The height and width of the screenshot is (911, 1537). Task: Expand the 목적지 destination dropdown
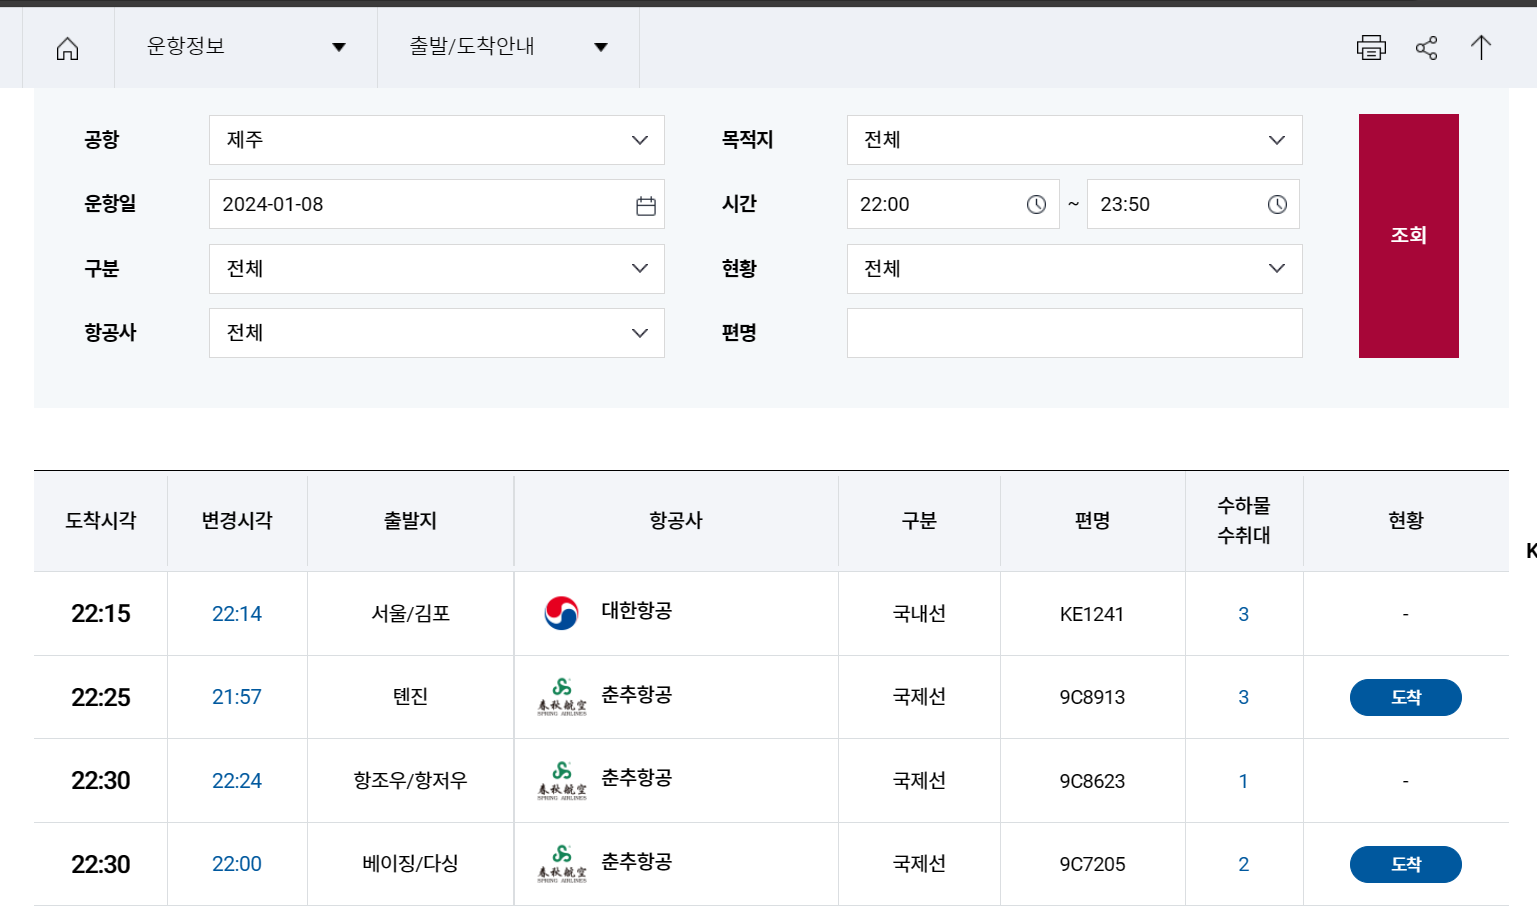1277,140
